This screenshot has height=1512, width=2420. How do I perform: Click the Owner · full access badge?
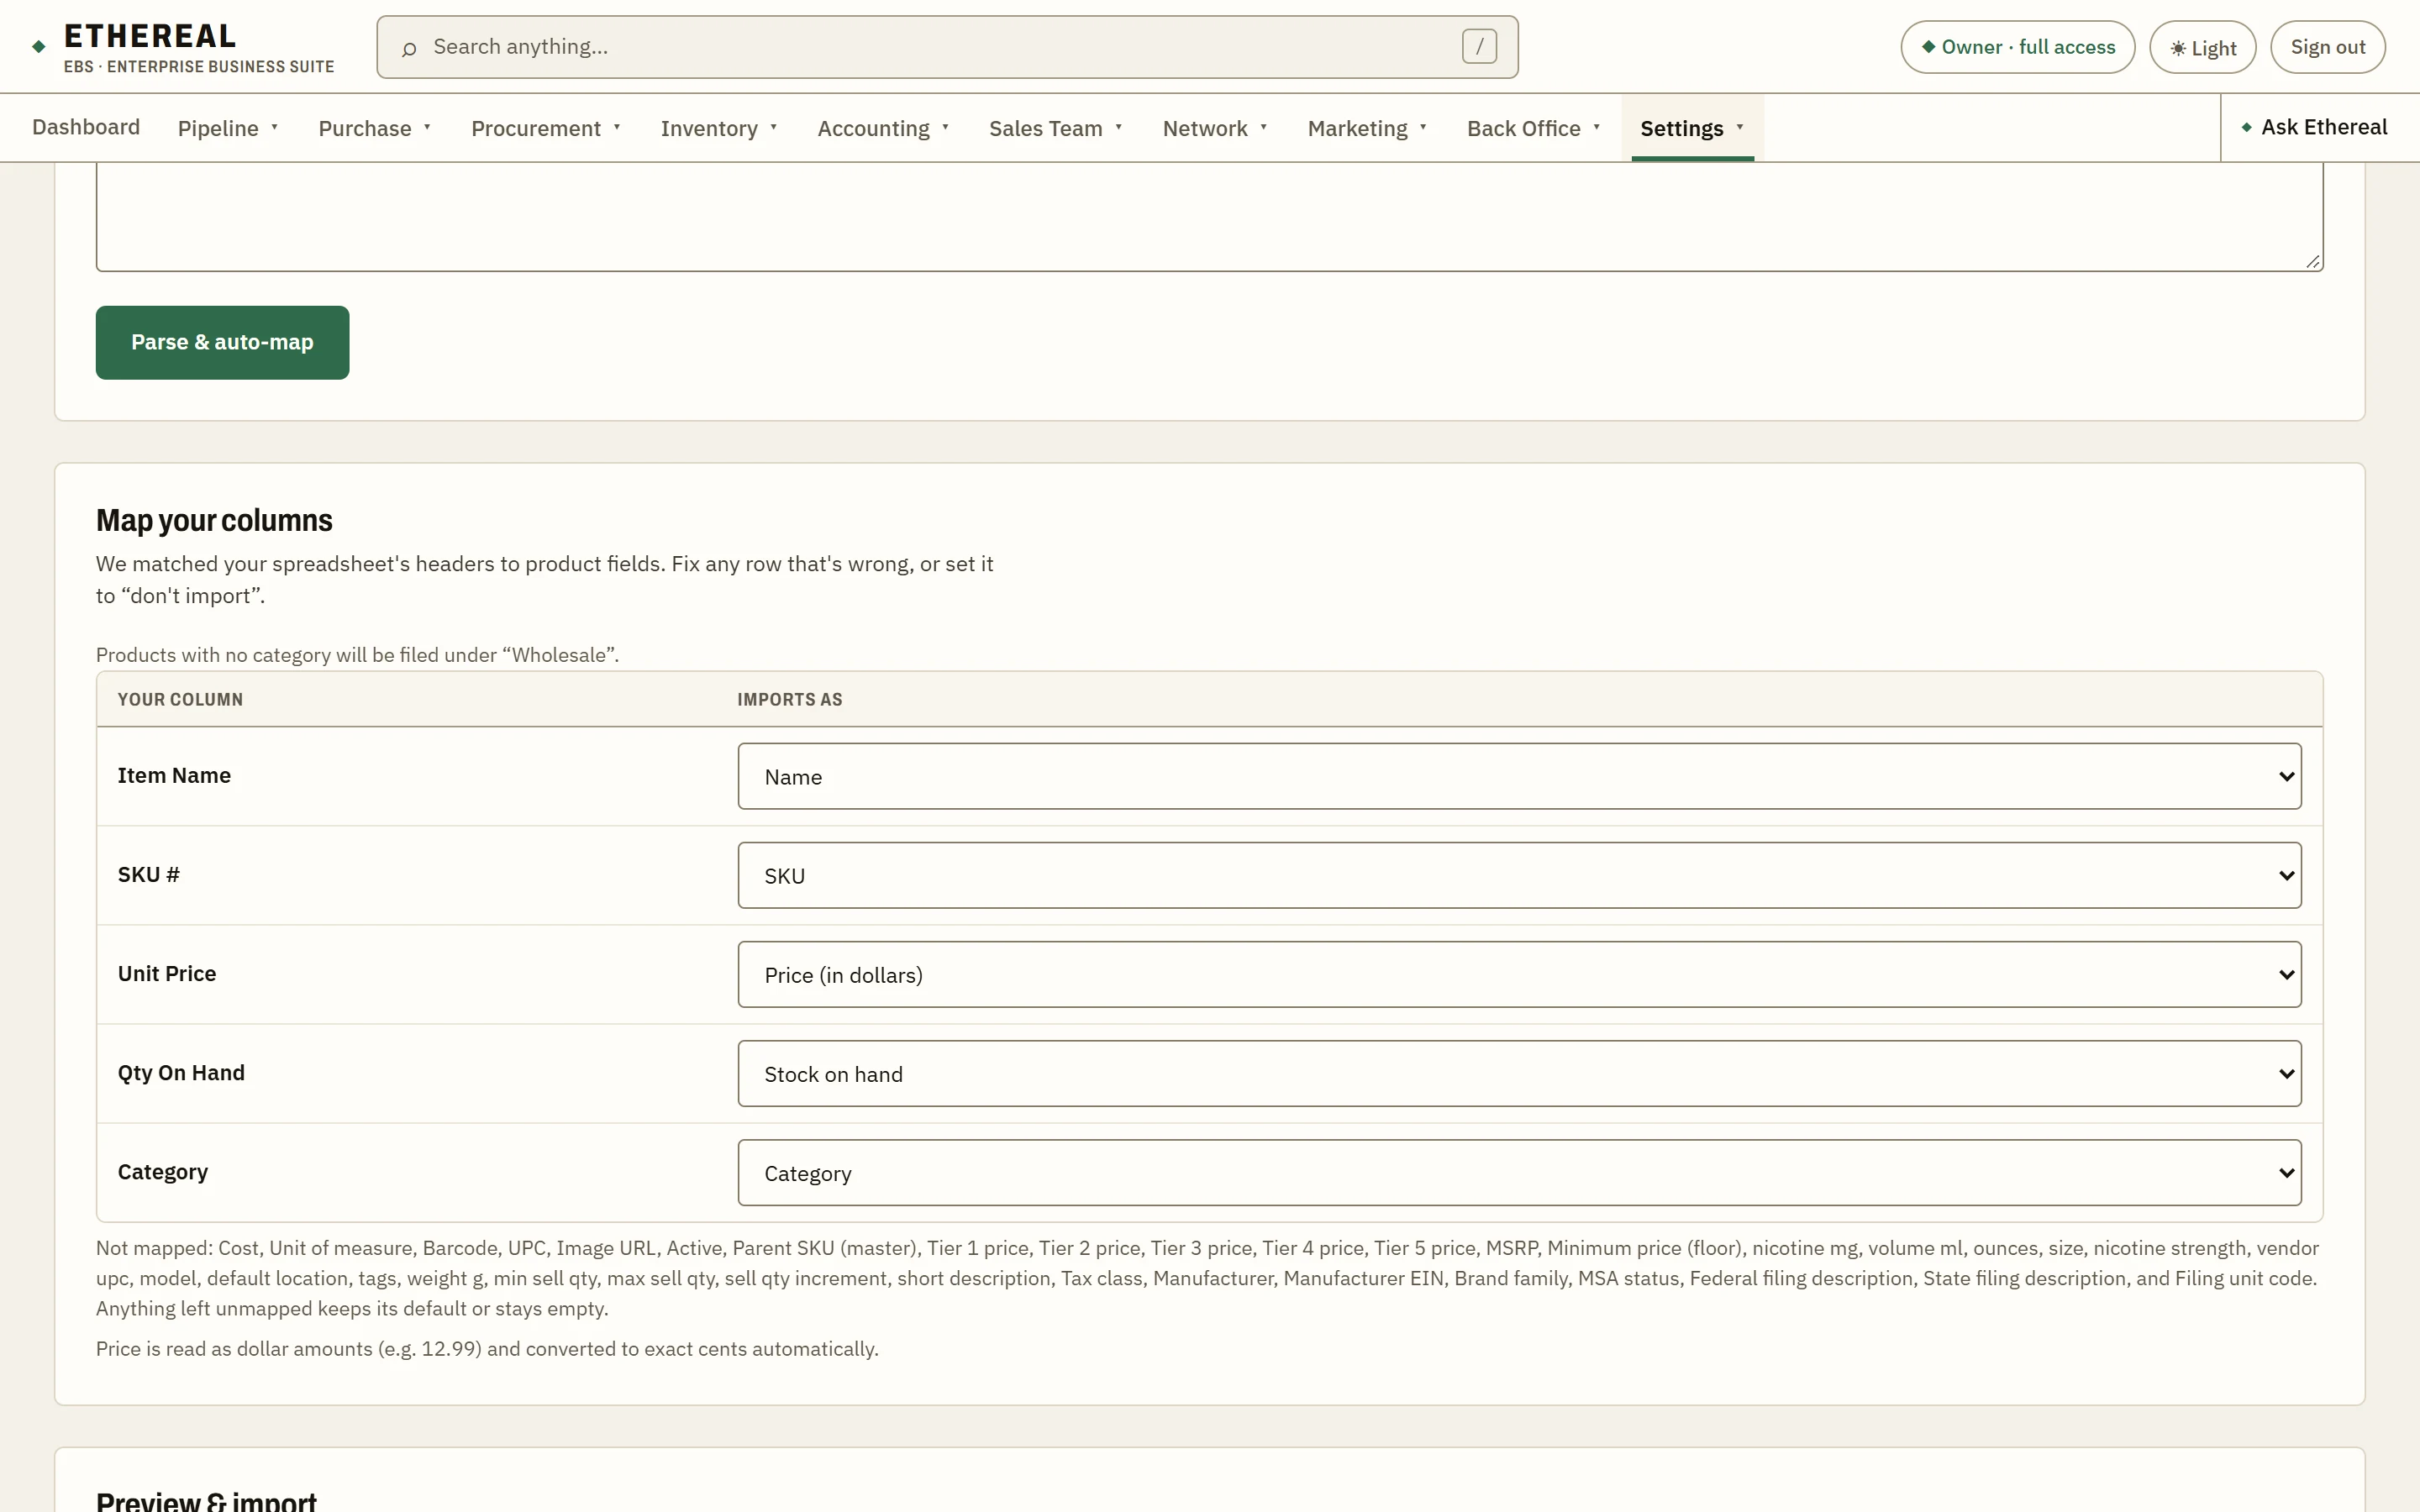point(2017,47)
